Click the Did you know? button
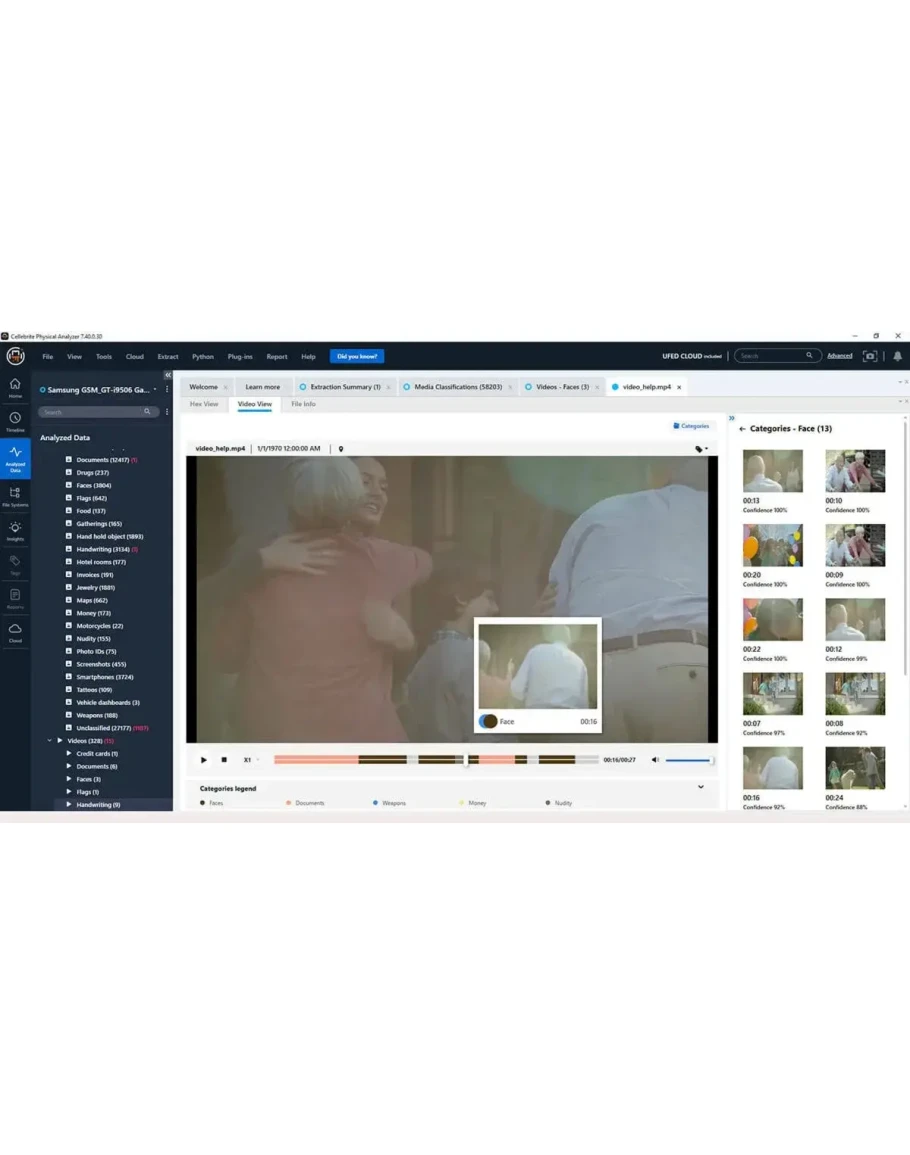 (356, 356)
